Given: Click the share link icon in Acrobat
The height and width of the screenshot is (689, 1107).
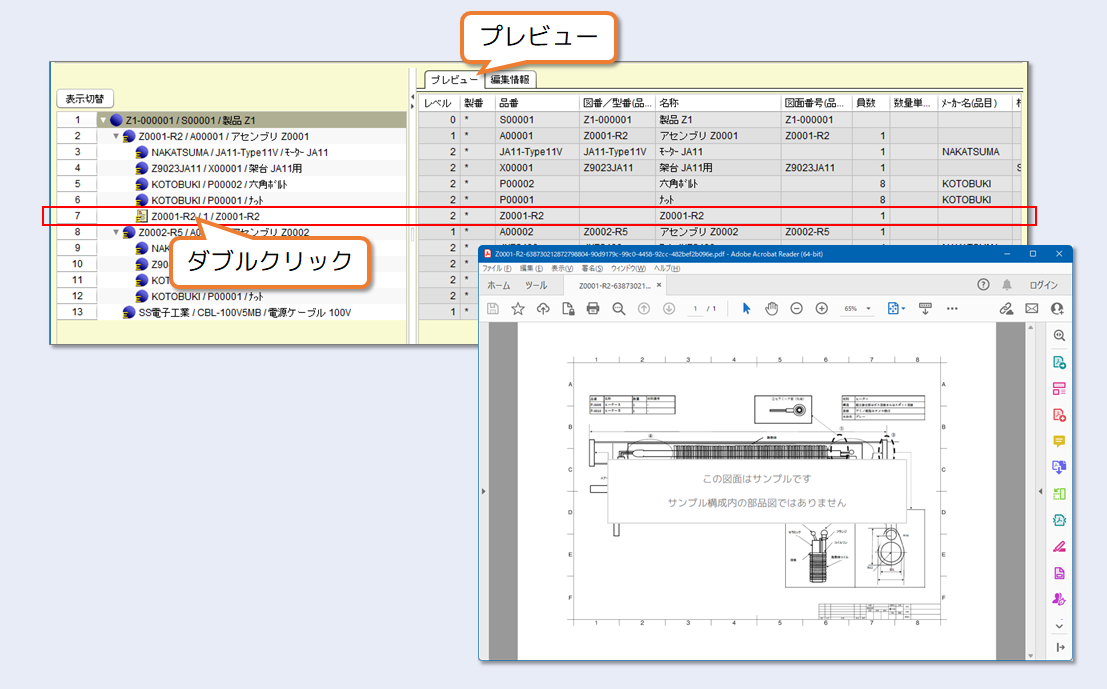Looking at the screenshot, I should coord(1006,308).
